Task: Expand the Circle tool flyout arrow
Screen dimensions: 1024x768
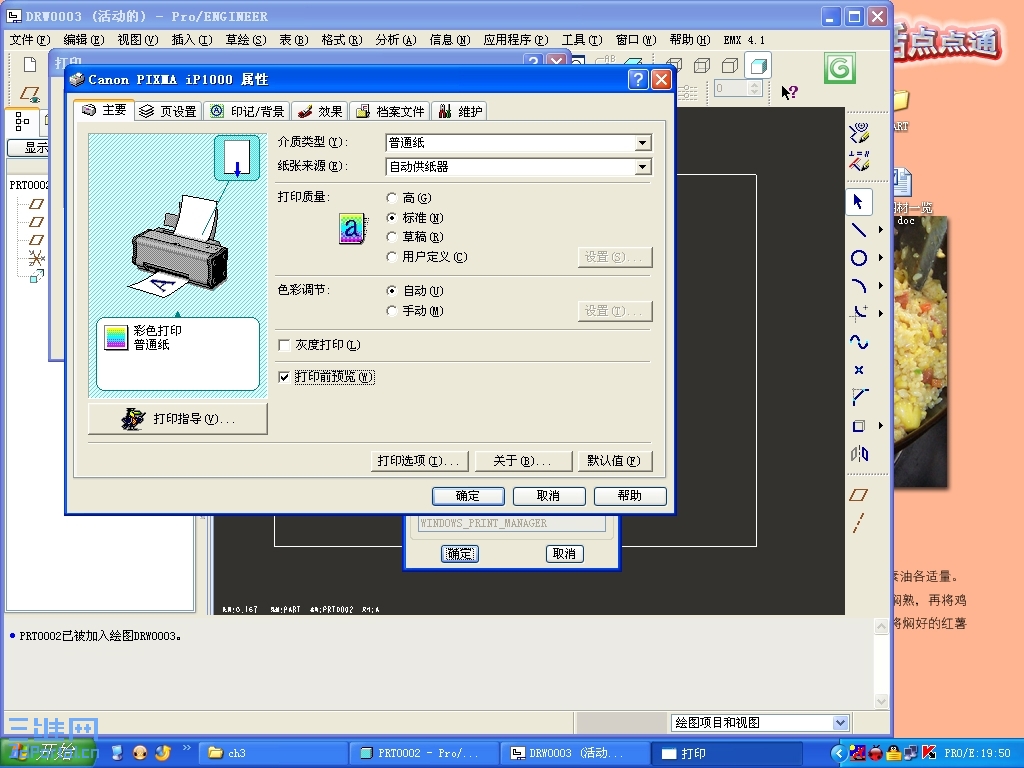Action: 880,258
